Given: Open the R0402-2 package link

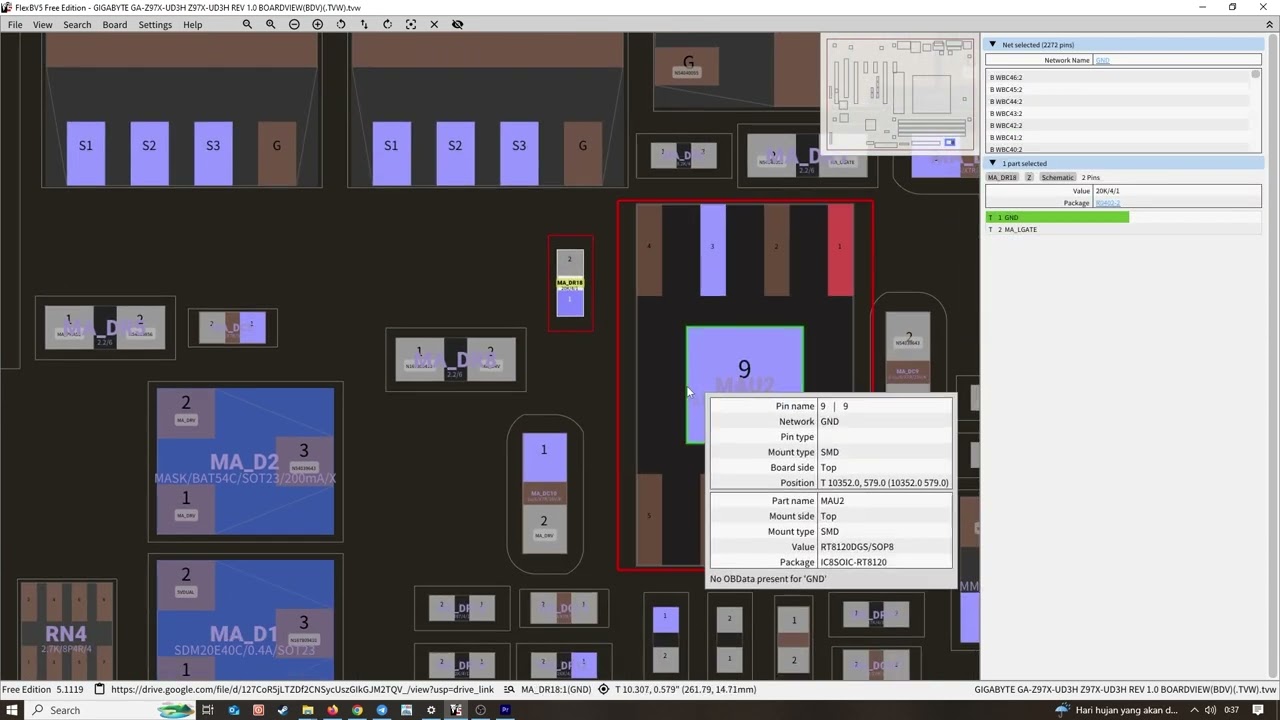Looking at the screenshot, I should point(1108,203).
